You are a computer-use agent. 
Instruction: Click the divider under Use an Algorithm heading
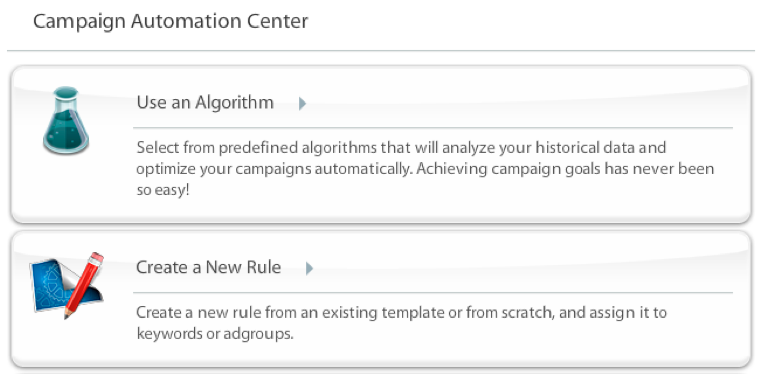pyautogui.click(x=433, y=128)
